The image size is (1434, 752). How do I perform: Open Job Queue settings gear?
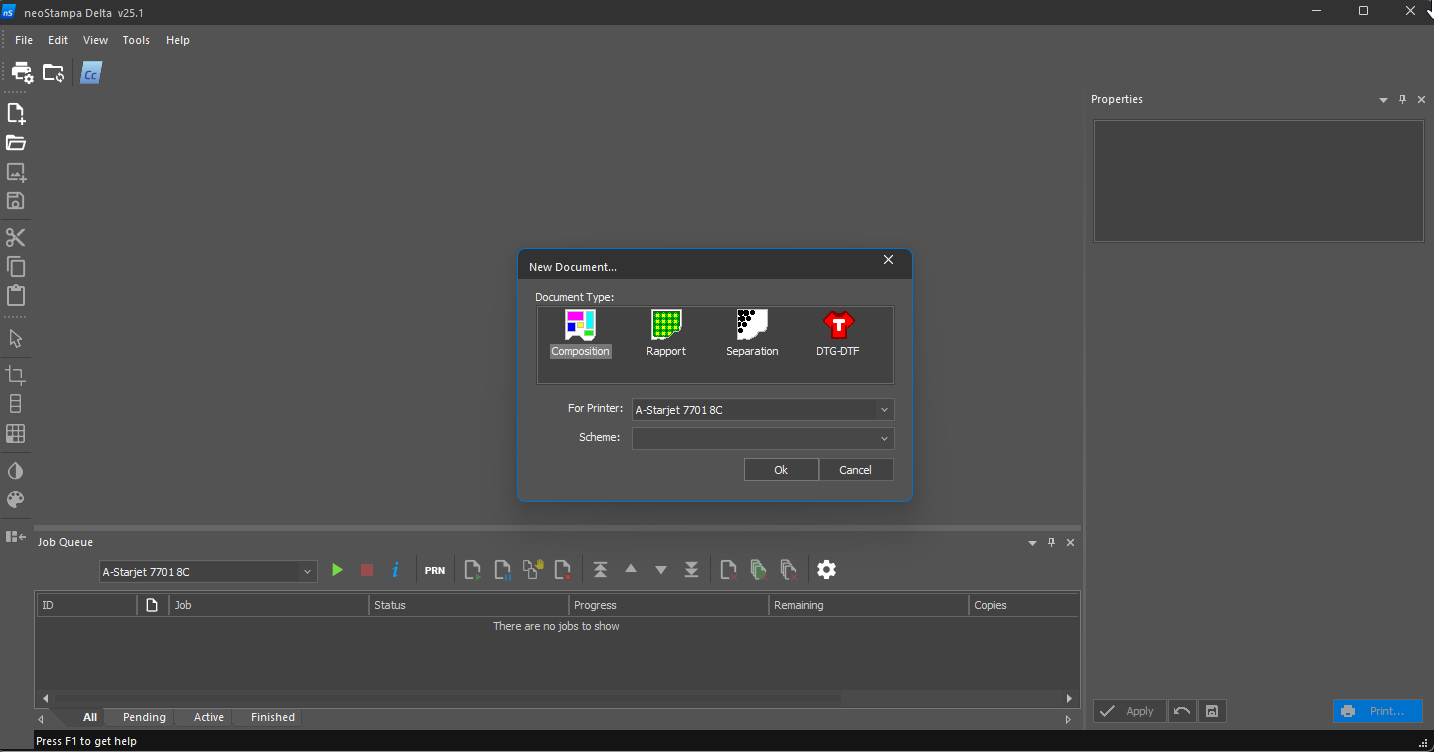pos(826,570)
